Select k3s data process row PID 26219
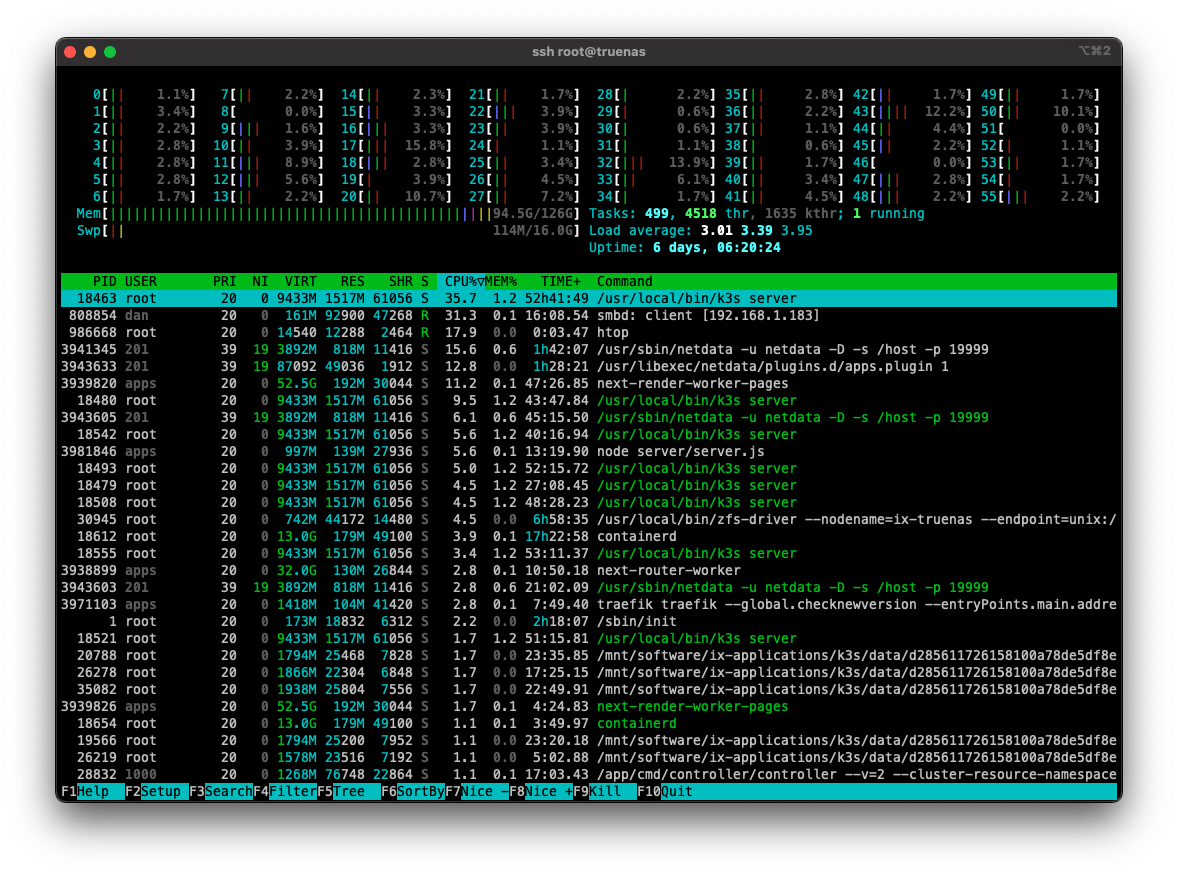 click(x=588, y=757)
